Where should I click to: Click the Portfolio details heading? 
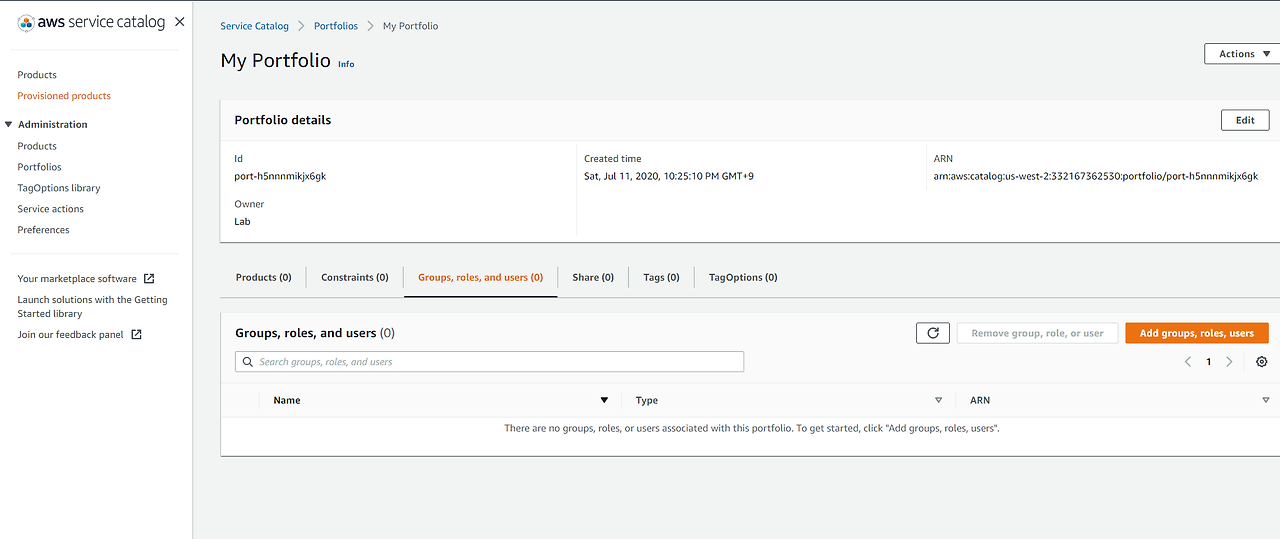click(283, 120)
